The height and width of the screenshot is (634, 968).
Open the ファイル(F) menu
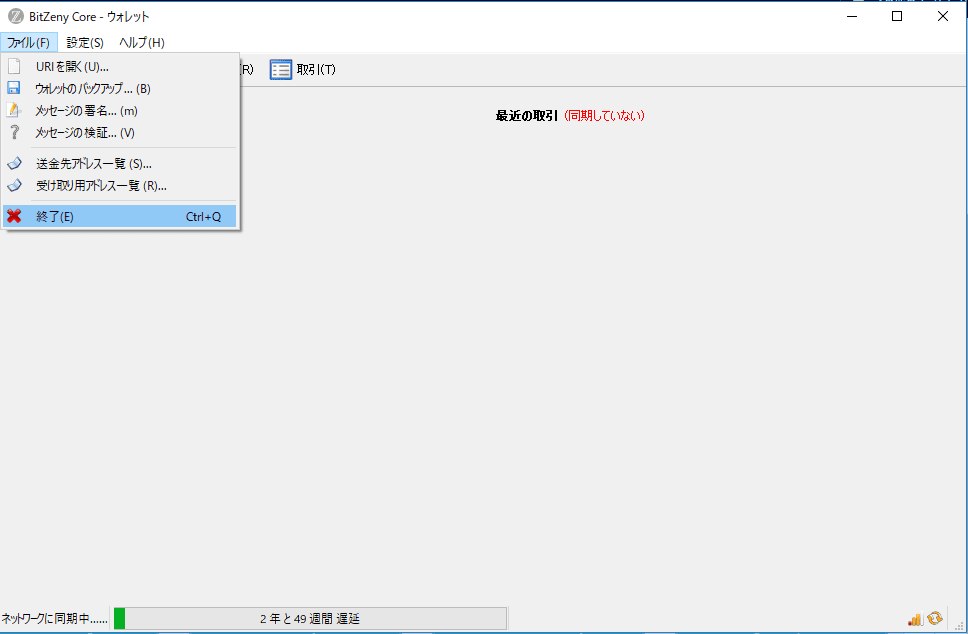pyautogui.click(x=28, y=43)
